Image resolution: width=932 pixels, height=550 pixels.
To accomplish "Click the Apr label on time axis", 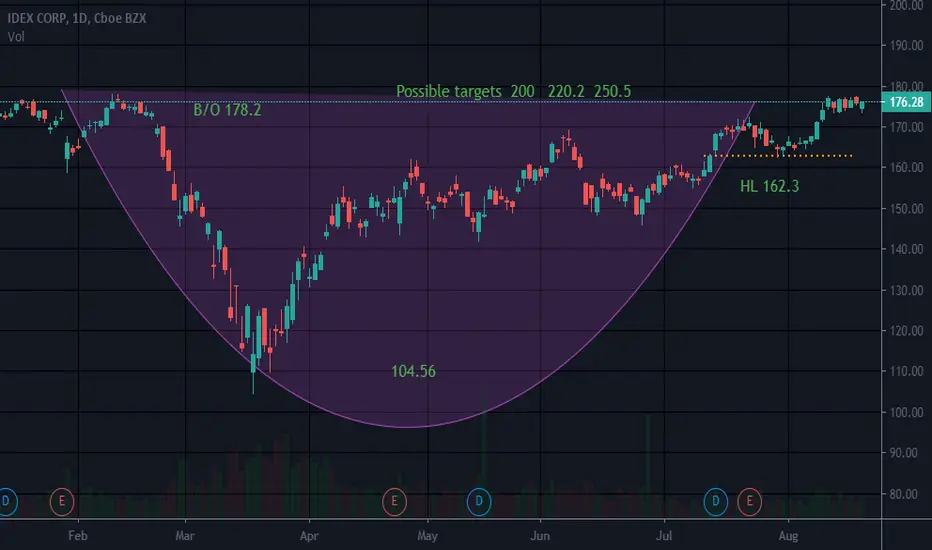I will click(309, 536).
